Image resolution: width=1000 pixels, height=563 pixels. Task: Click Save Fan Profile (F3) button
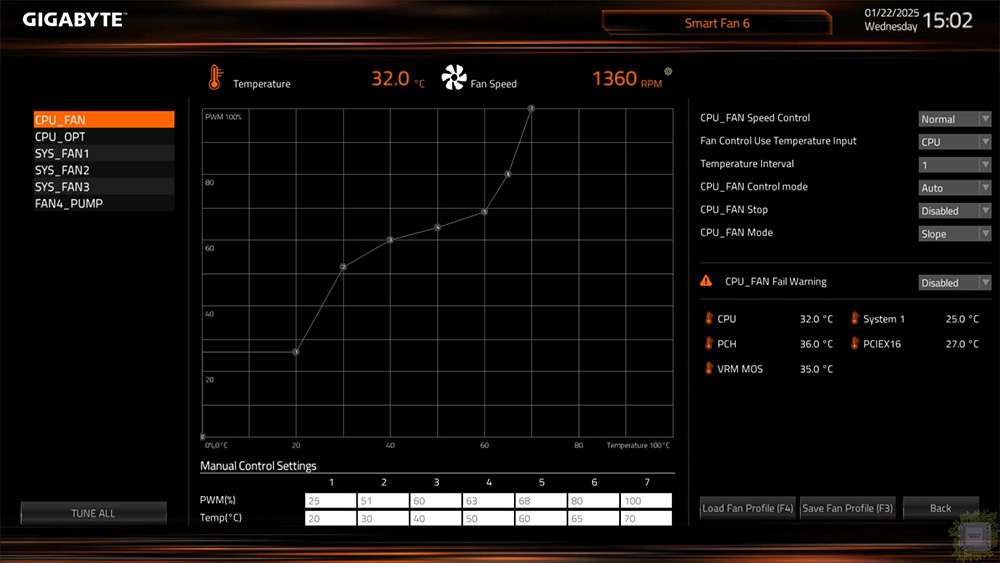848,508
